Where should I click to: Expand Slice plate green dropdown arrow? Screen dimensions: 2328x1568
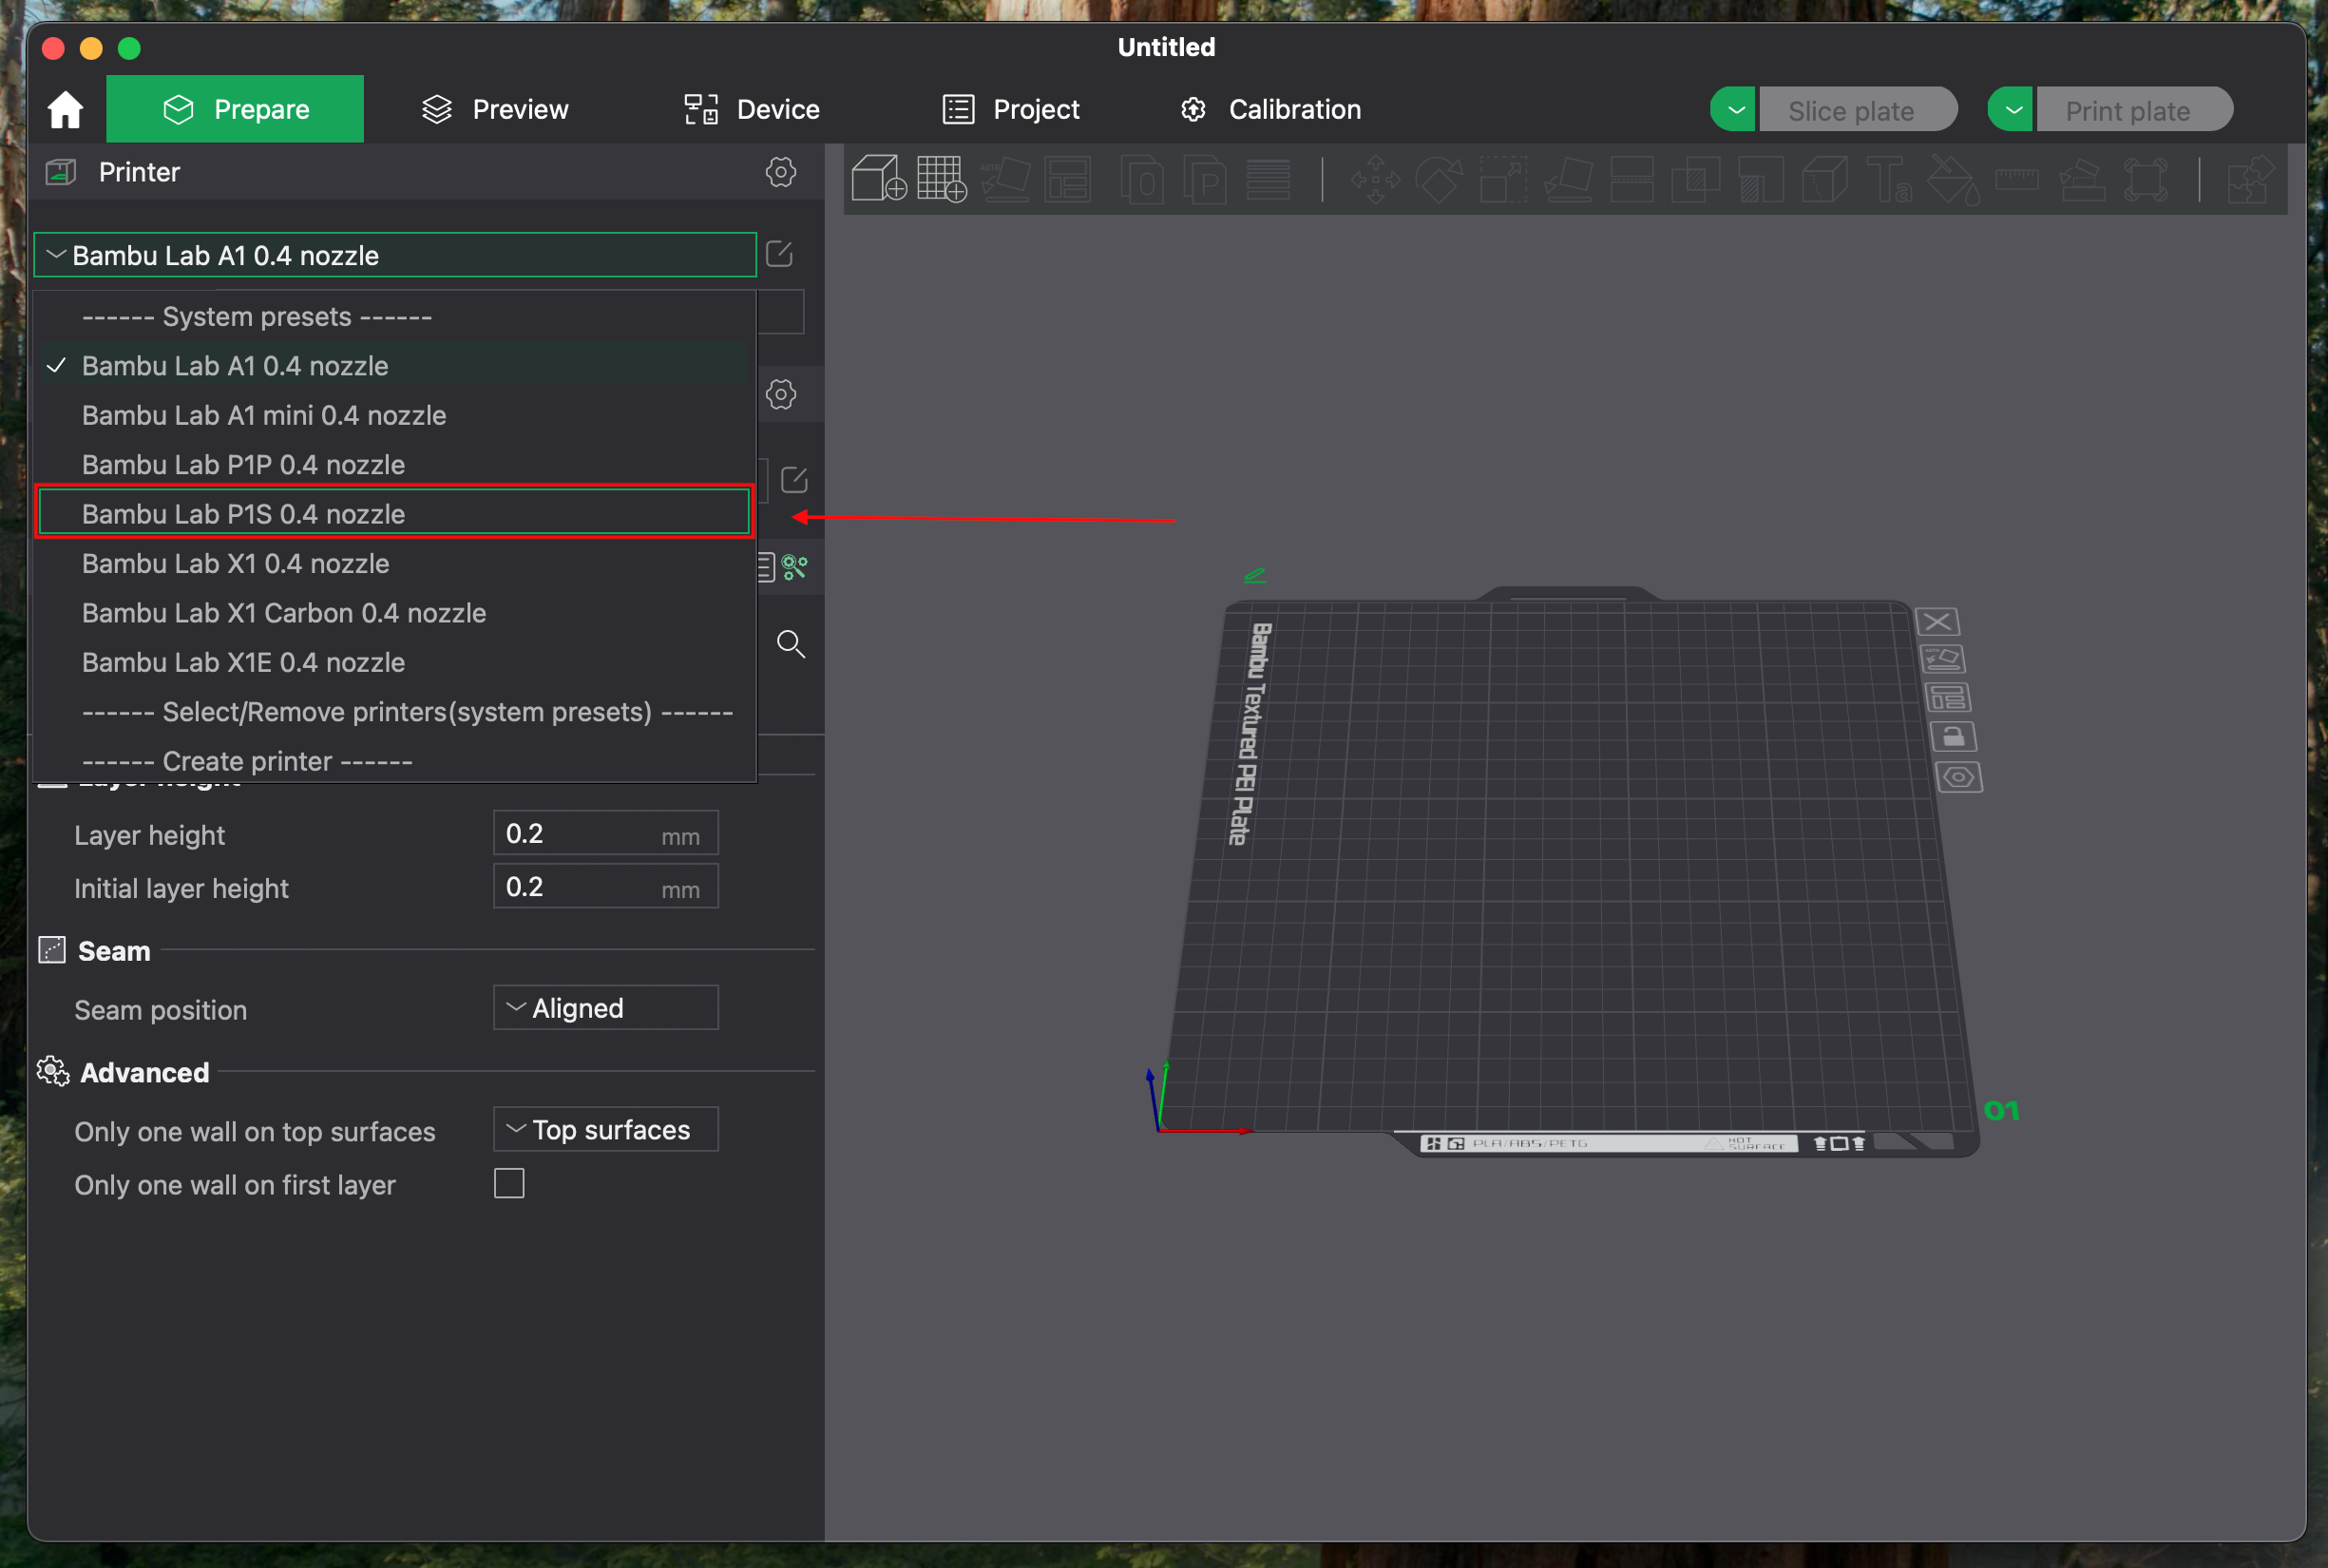click(1735, 110)
